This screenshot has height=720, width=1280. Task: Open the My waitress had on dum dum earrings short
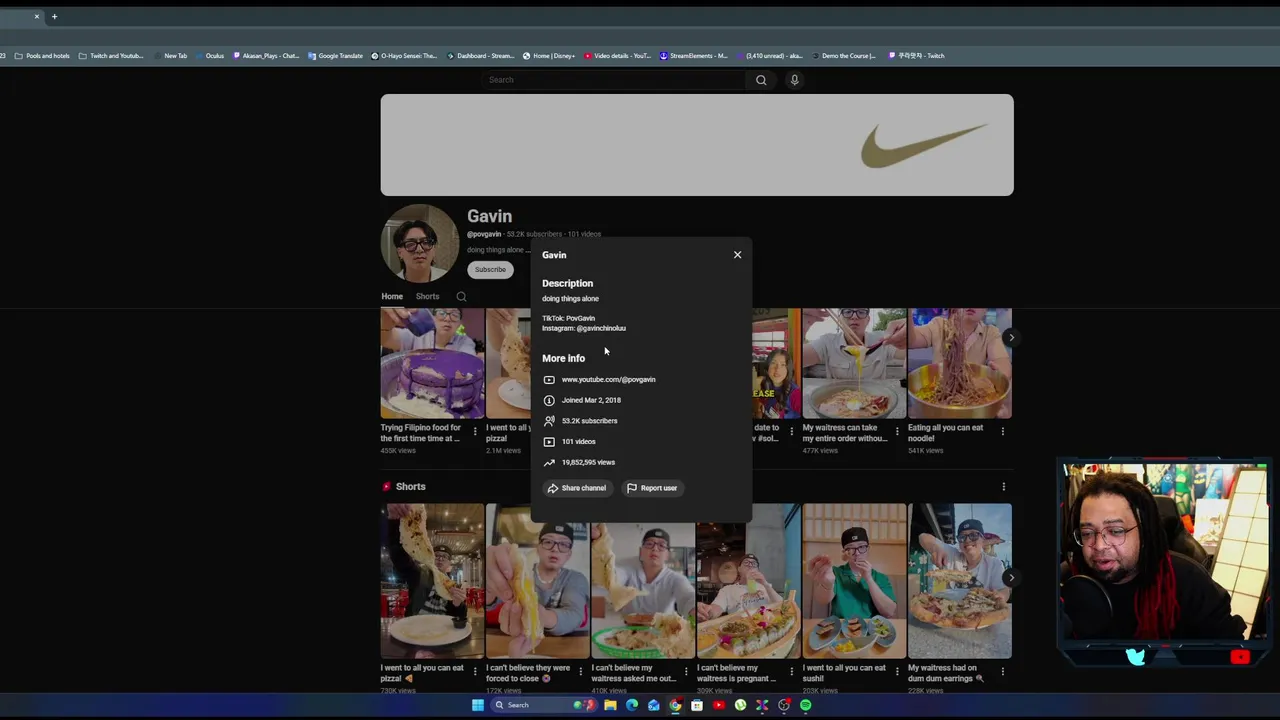(960, 581)
